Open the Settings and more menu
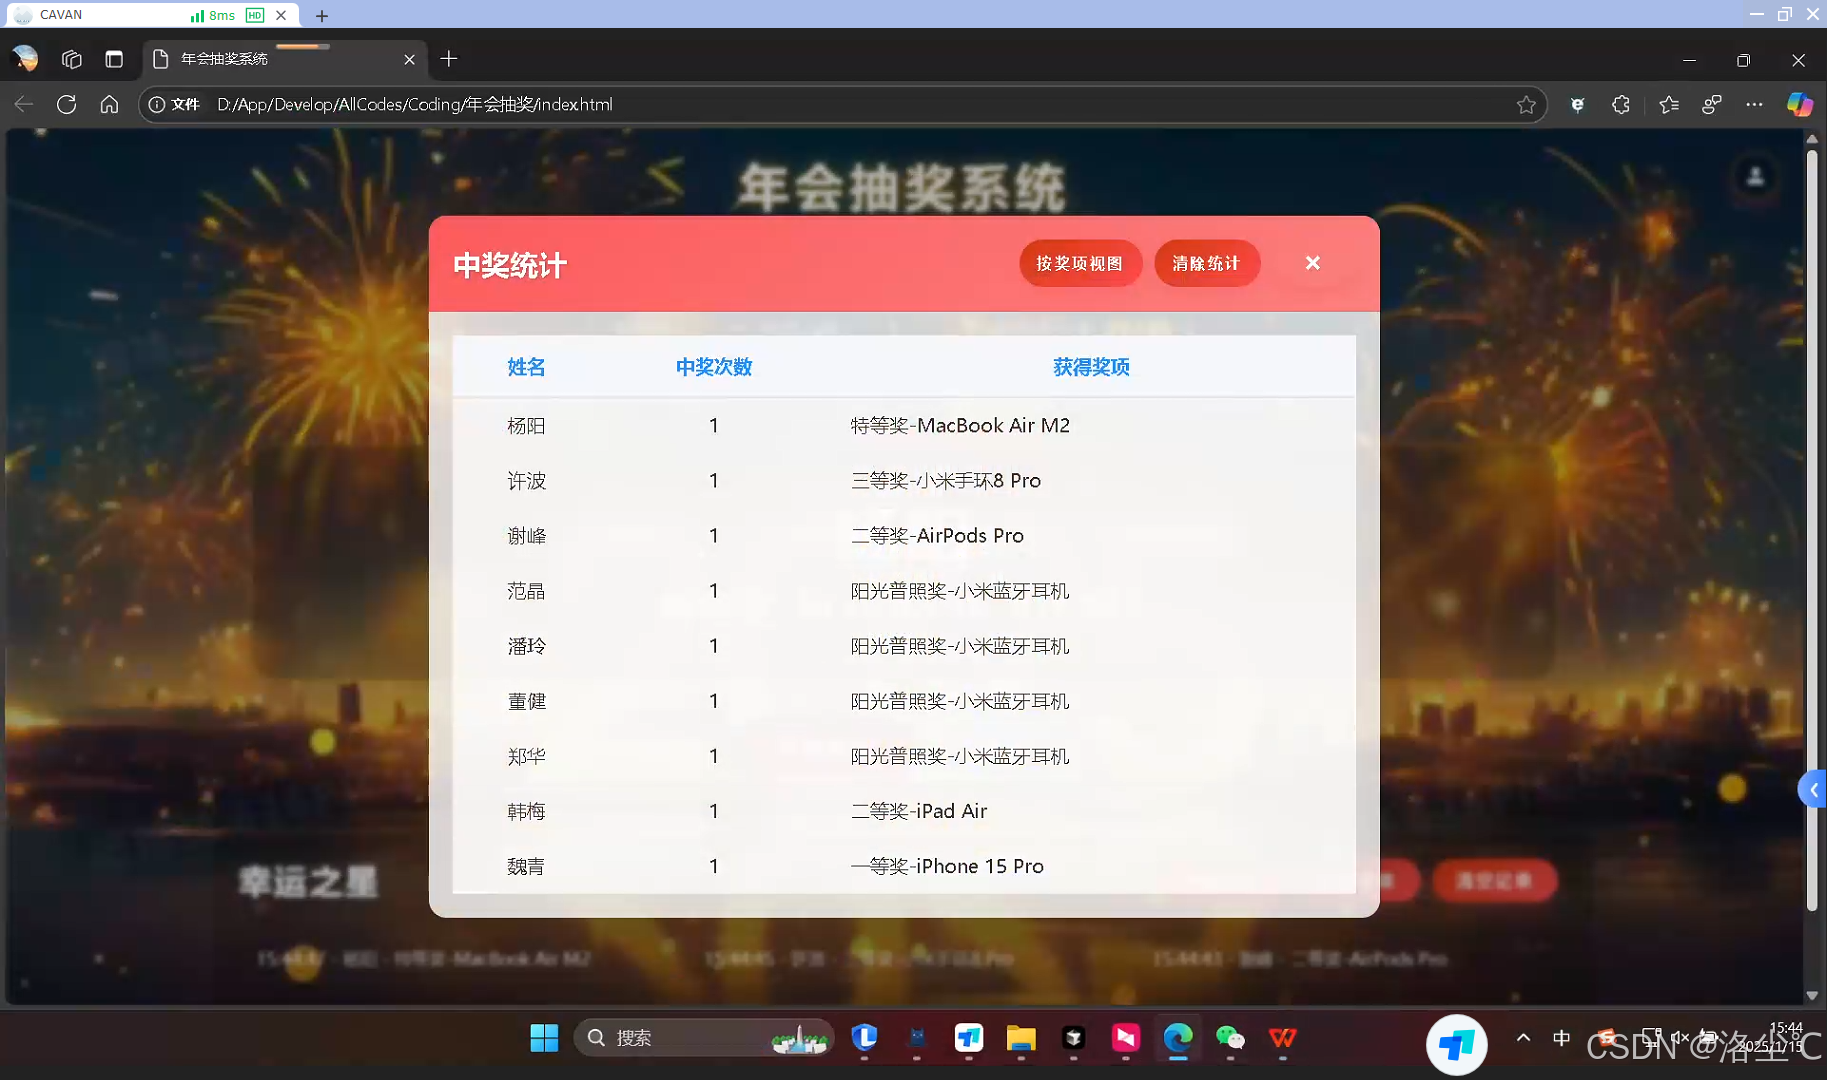 (1755, 104)
